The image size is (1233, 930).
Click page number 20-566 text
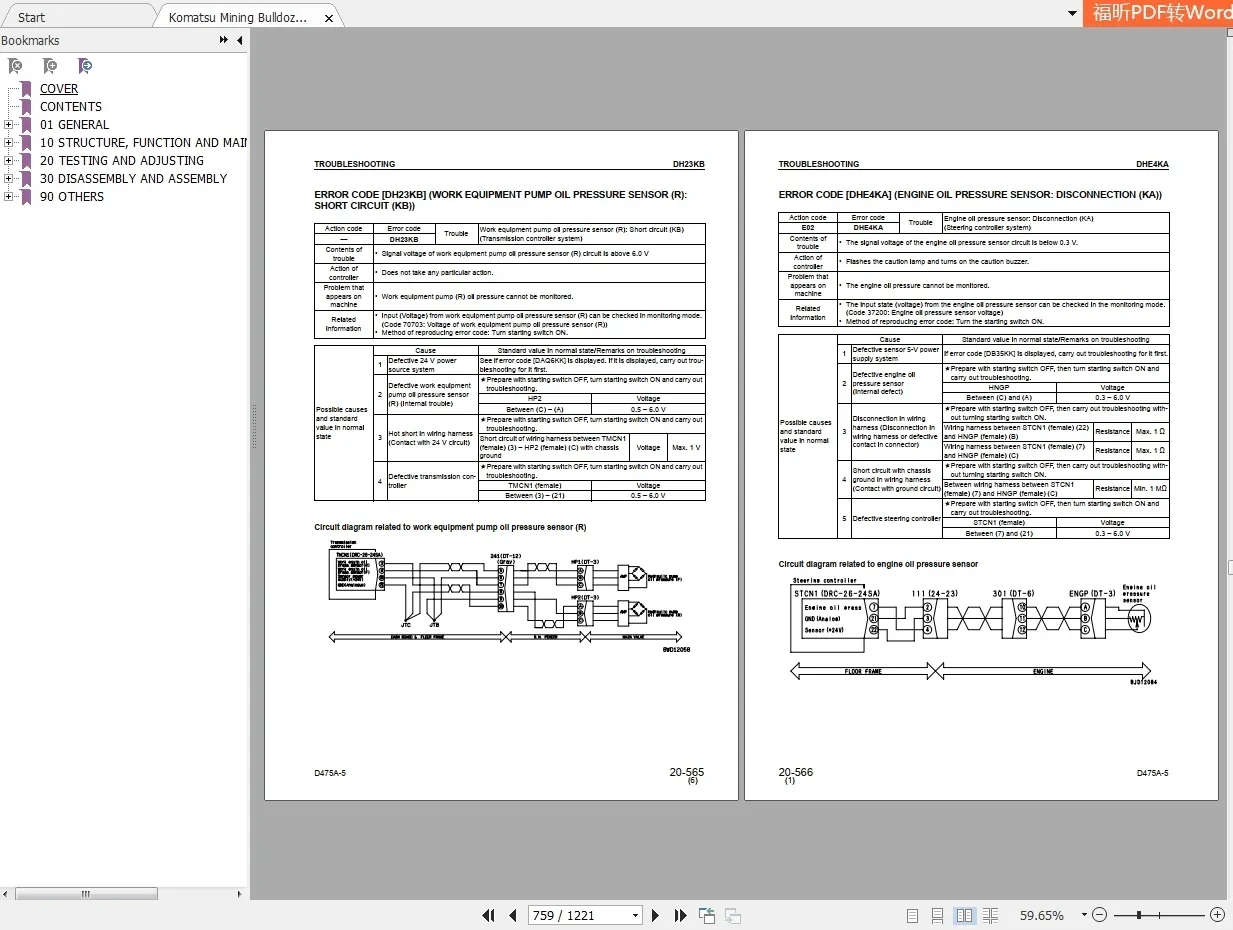click(796, 772)
